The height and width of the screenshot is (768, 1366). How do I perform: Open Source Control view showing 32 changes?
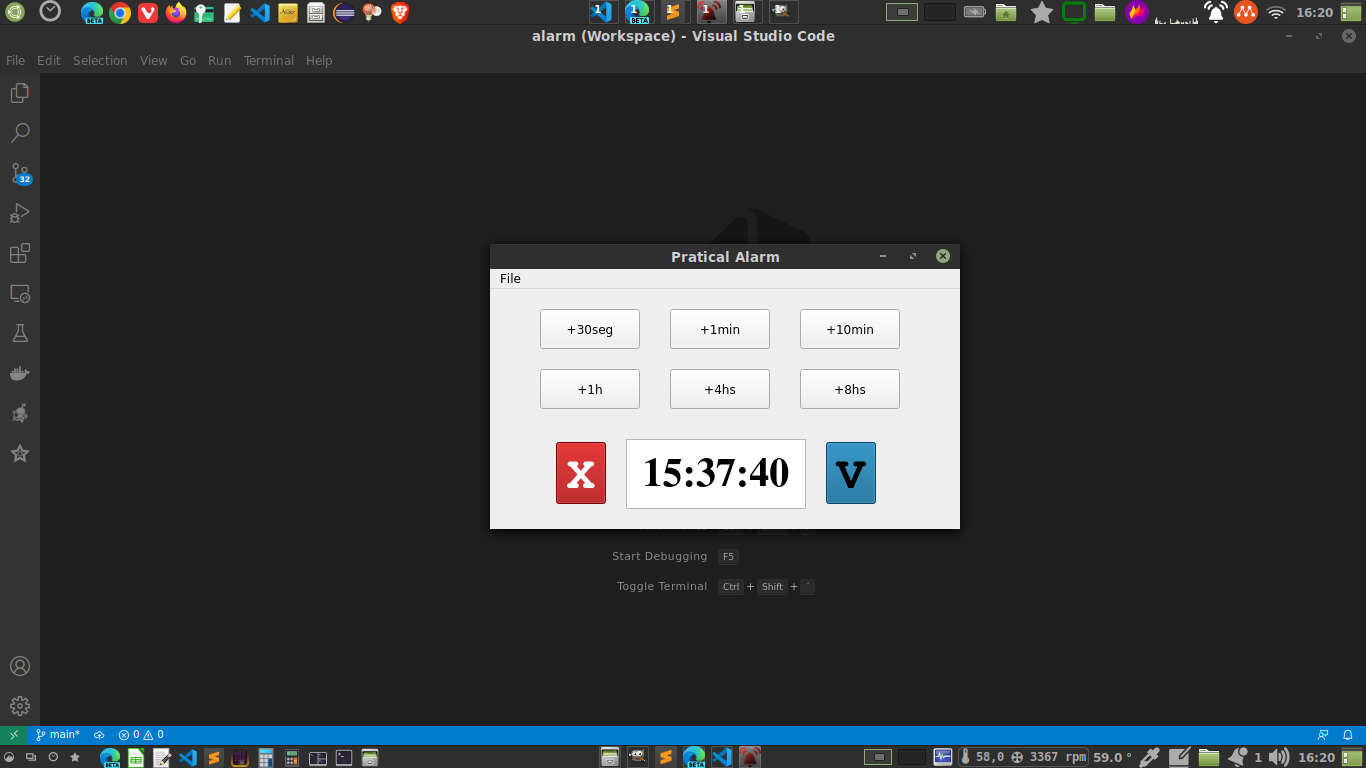tap(20, 172)
